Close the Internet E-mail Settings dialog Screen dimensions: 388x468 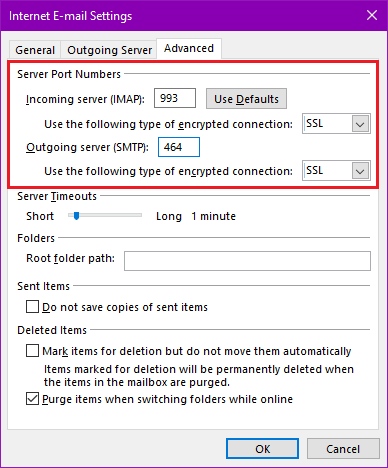372,15
